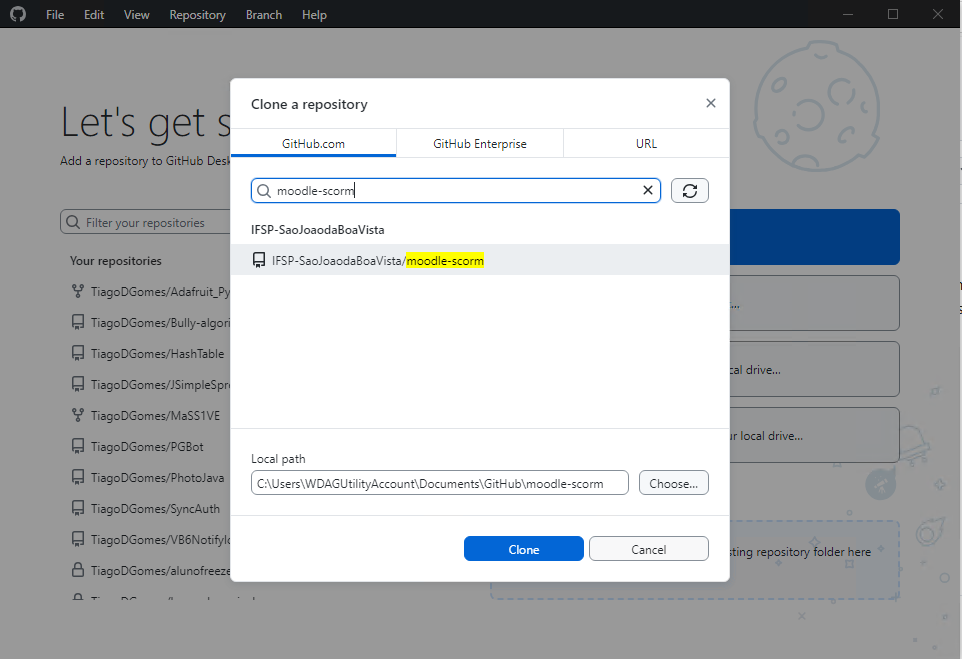Refresh the repository list
Screen dimensions: 962x659
coord(690,190)
